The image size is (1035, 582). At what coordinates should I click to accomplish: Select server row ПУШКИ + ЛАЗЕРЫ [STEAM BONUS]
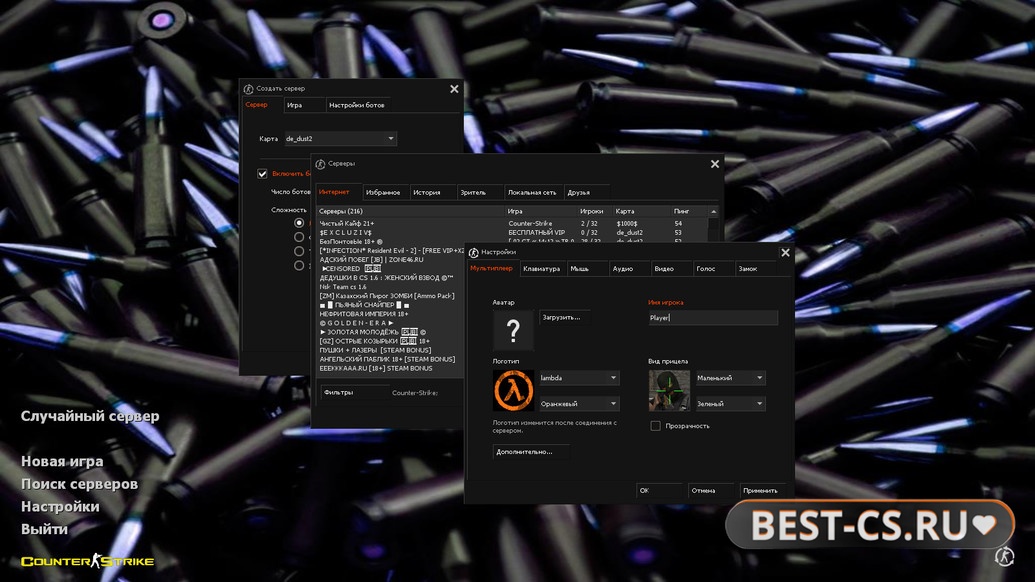[x=391, y=350]
